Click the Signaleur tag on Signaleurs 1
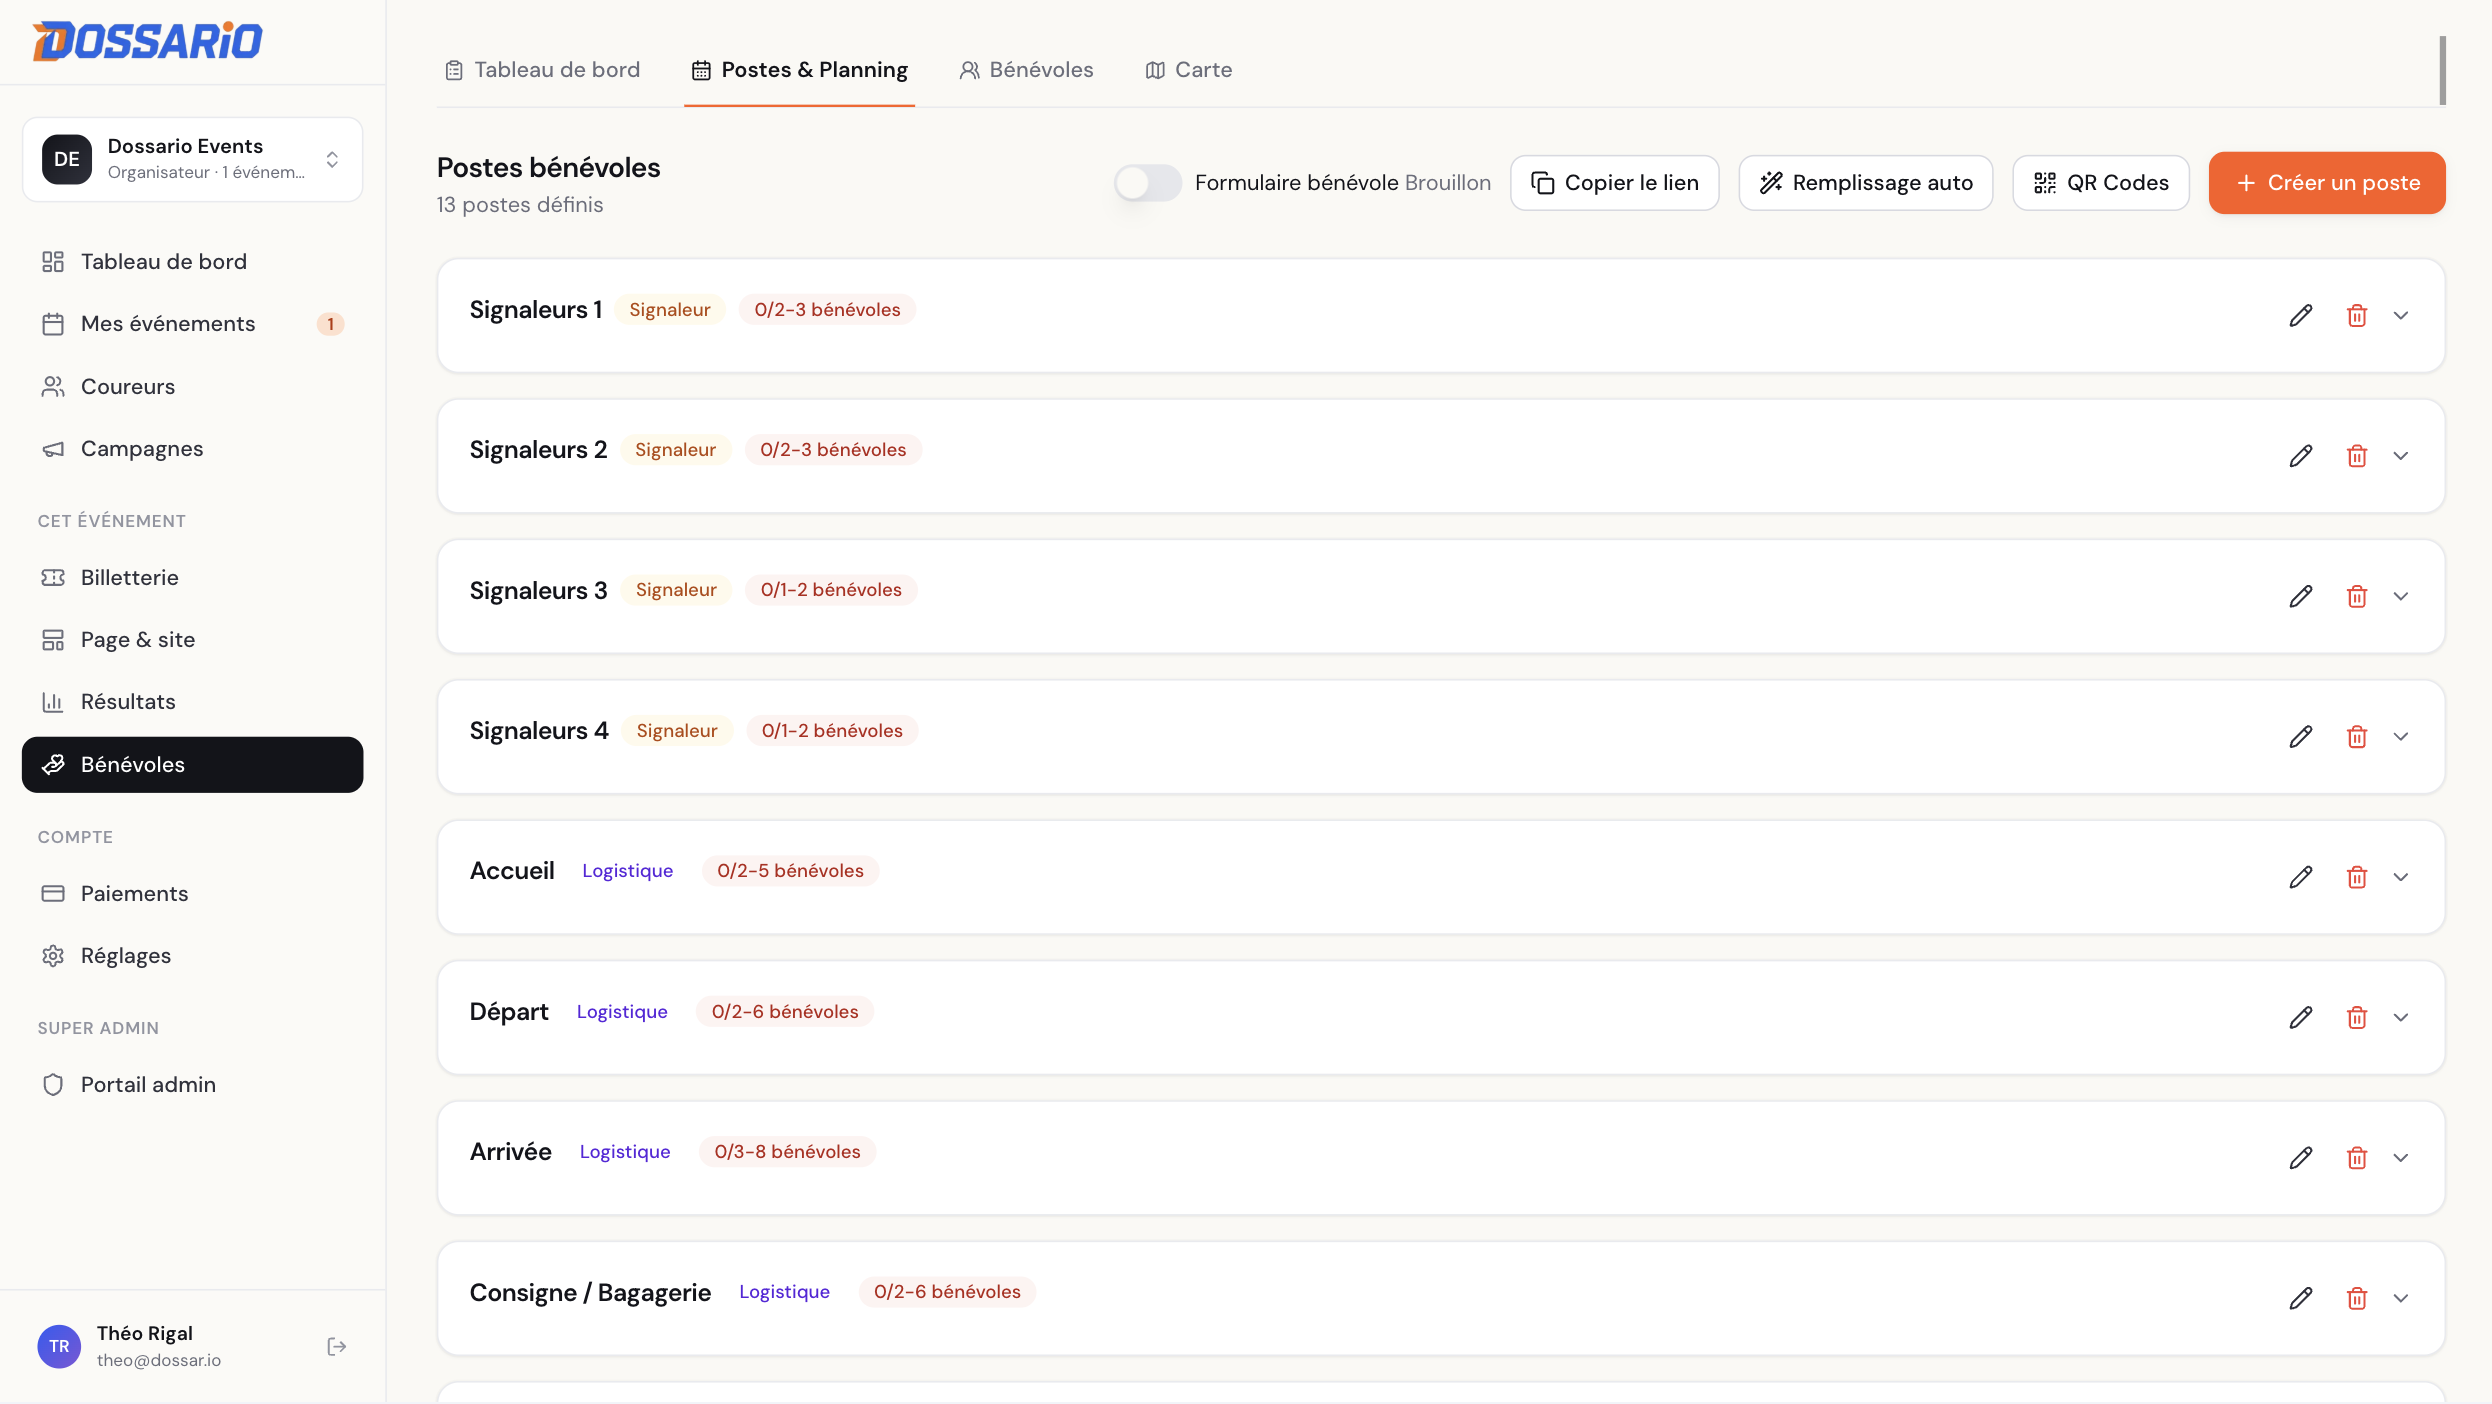The height and width of the screenshot is (1404, 2492). (670, 310)
